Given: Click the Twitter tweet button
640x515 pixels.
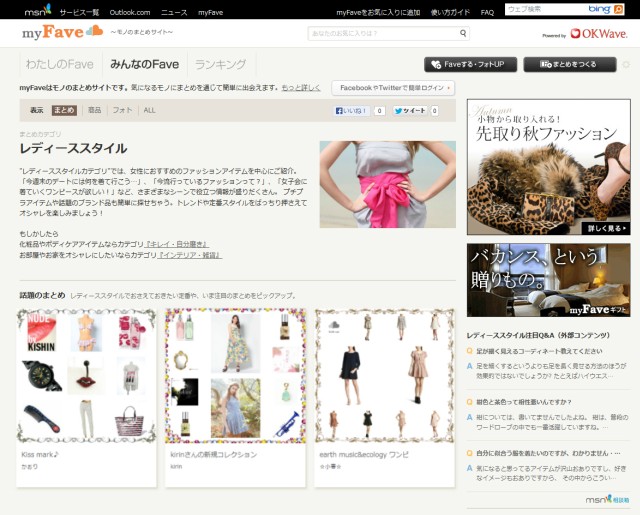Looking at the screenshot, I should point(411,110).
